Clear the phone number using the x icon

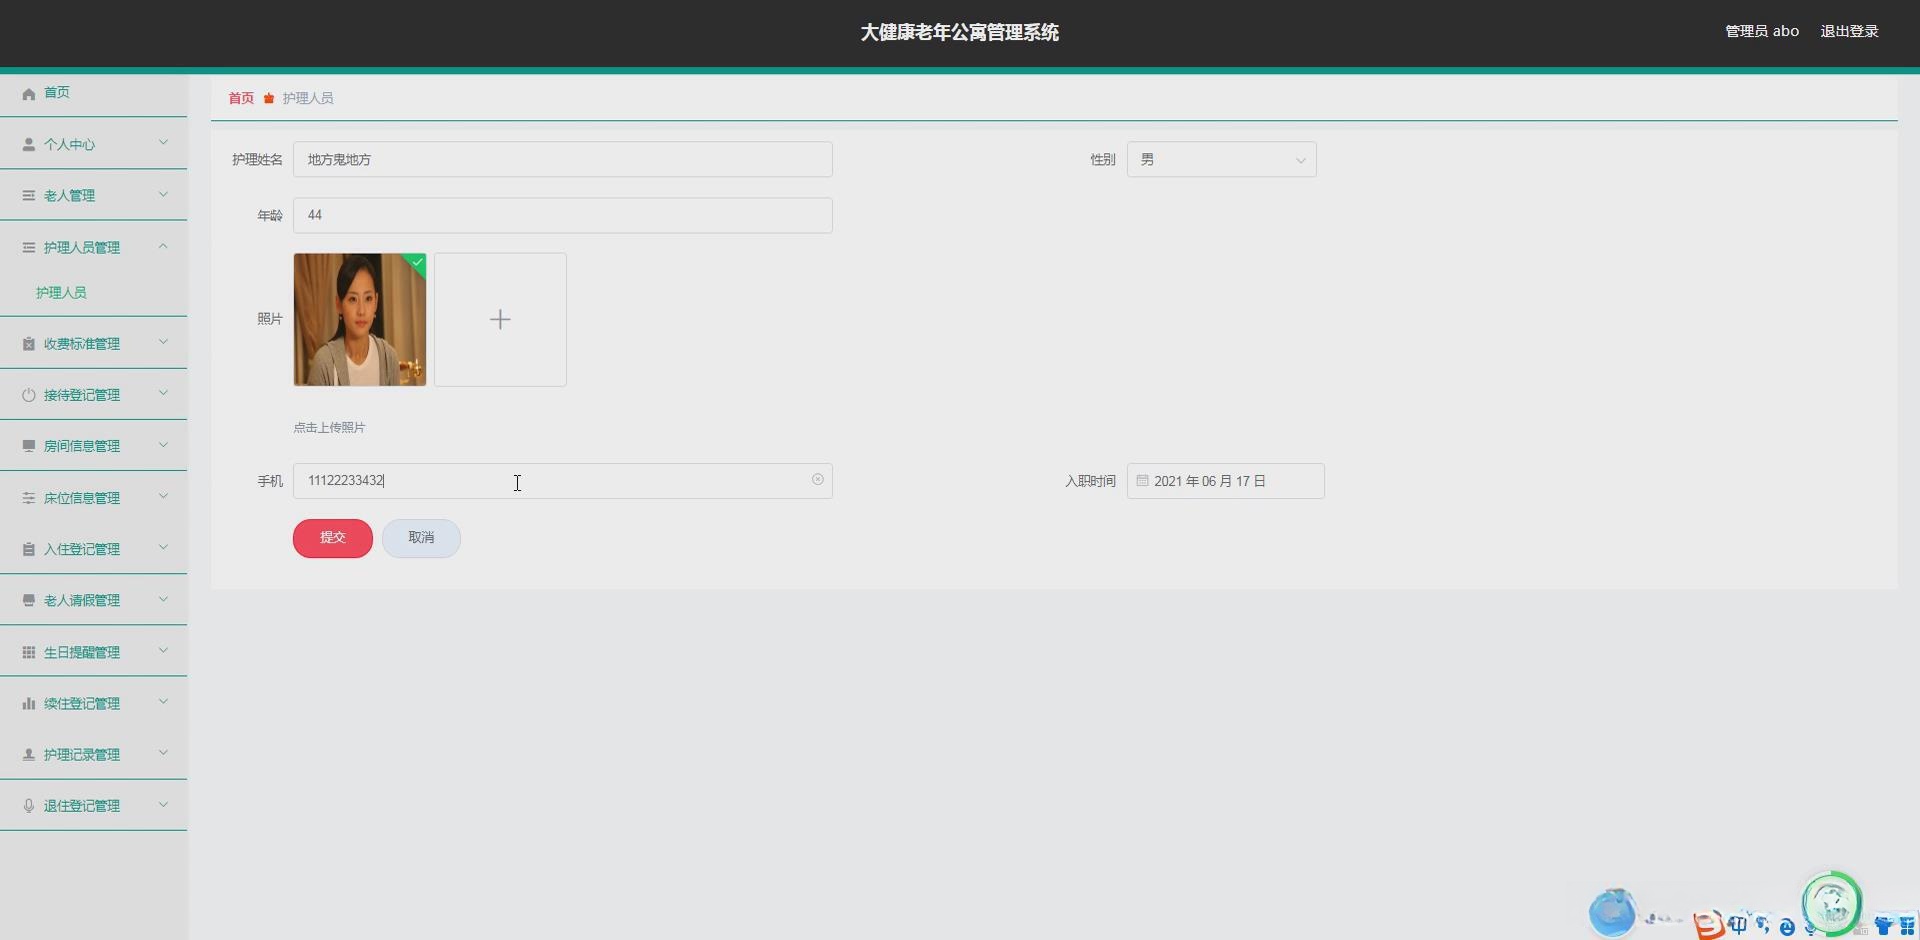click(x=817, y=480)
